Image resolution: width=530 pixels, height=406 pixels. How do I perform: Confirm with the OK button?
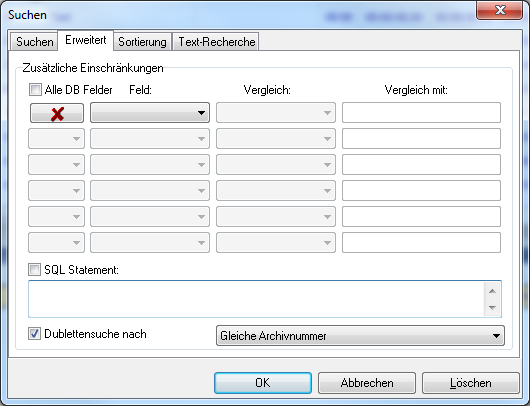click(263, 383)
